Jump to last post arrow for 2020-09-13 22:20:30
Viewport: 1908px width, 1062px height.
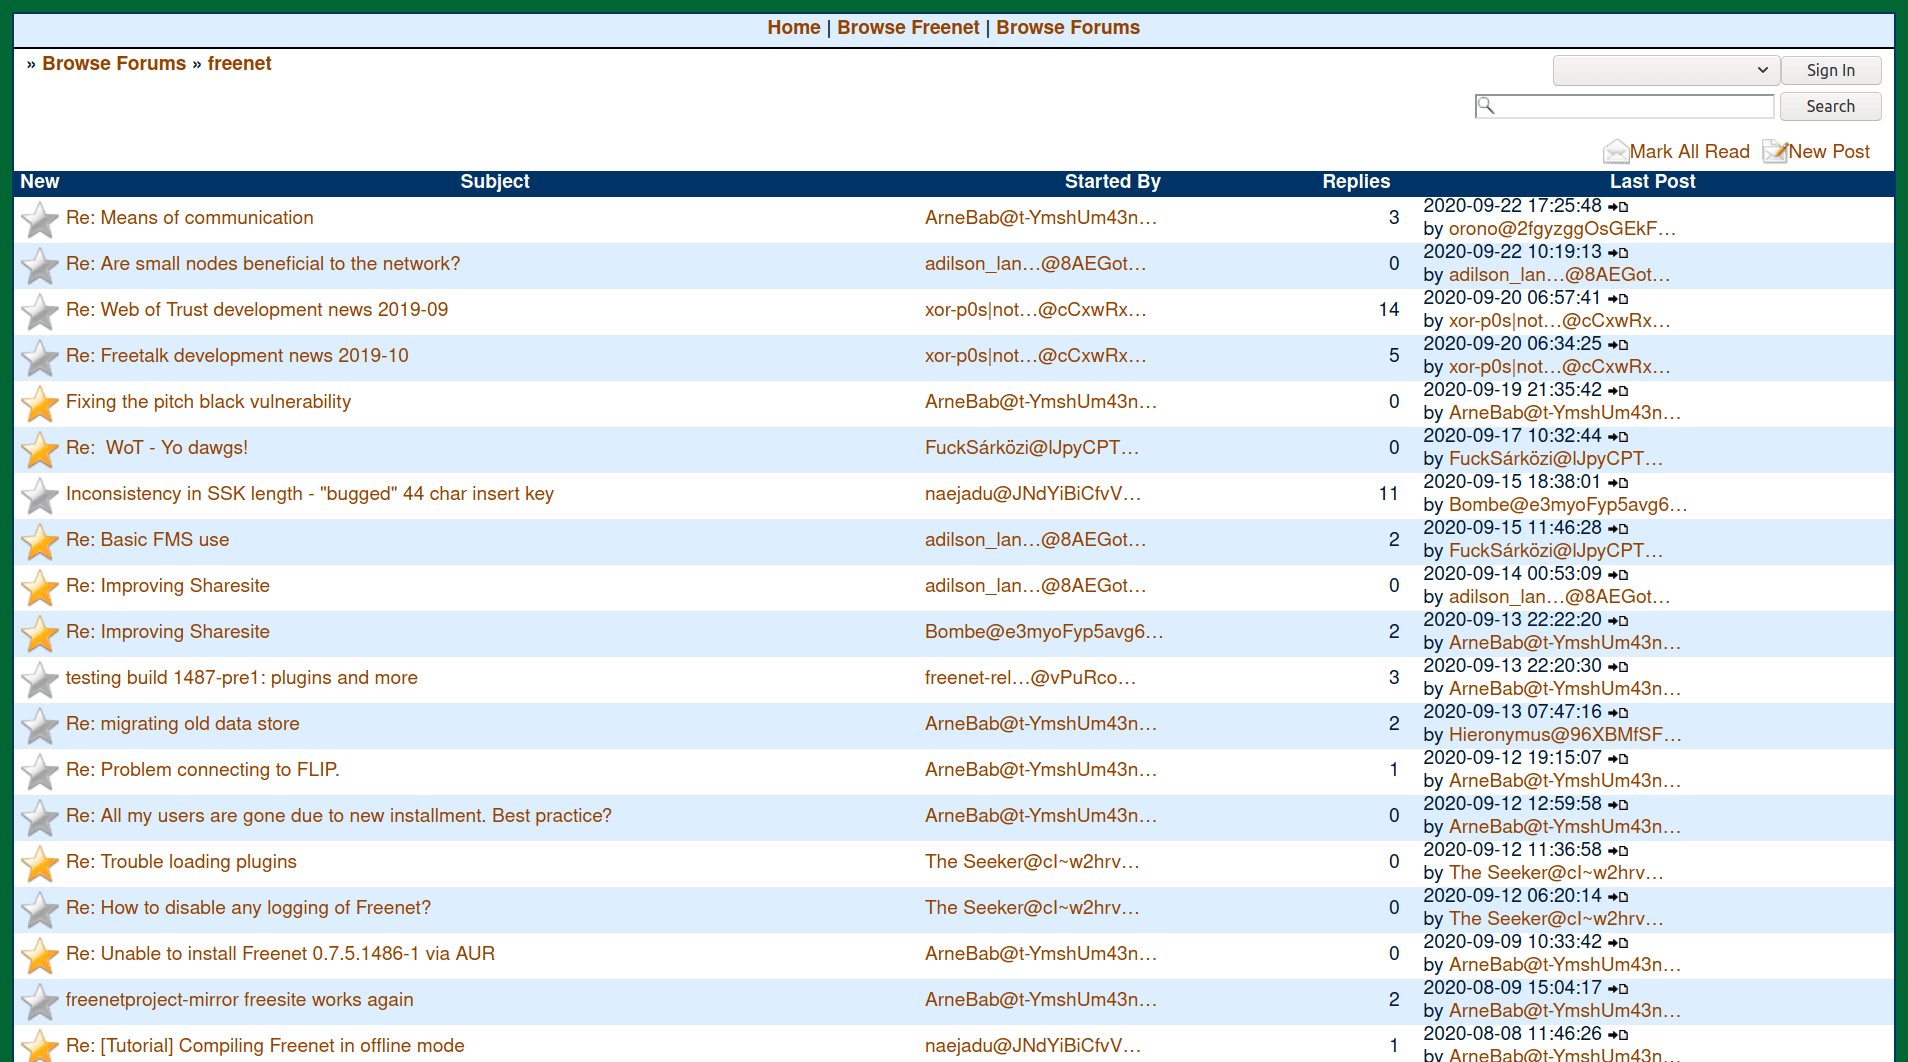coord(1618,666)
